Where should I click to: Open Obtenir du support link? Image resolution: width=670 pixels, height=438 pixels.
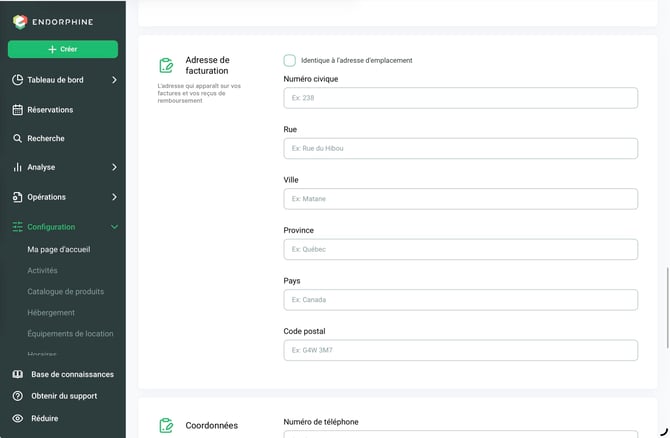coord(64,396)
